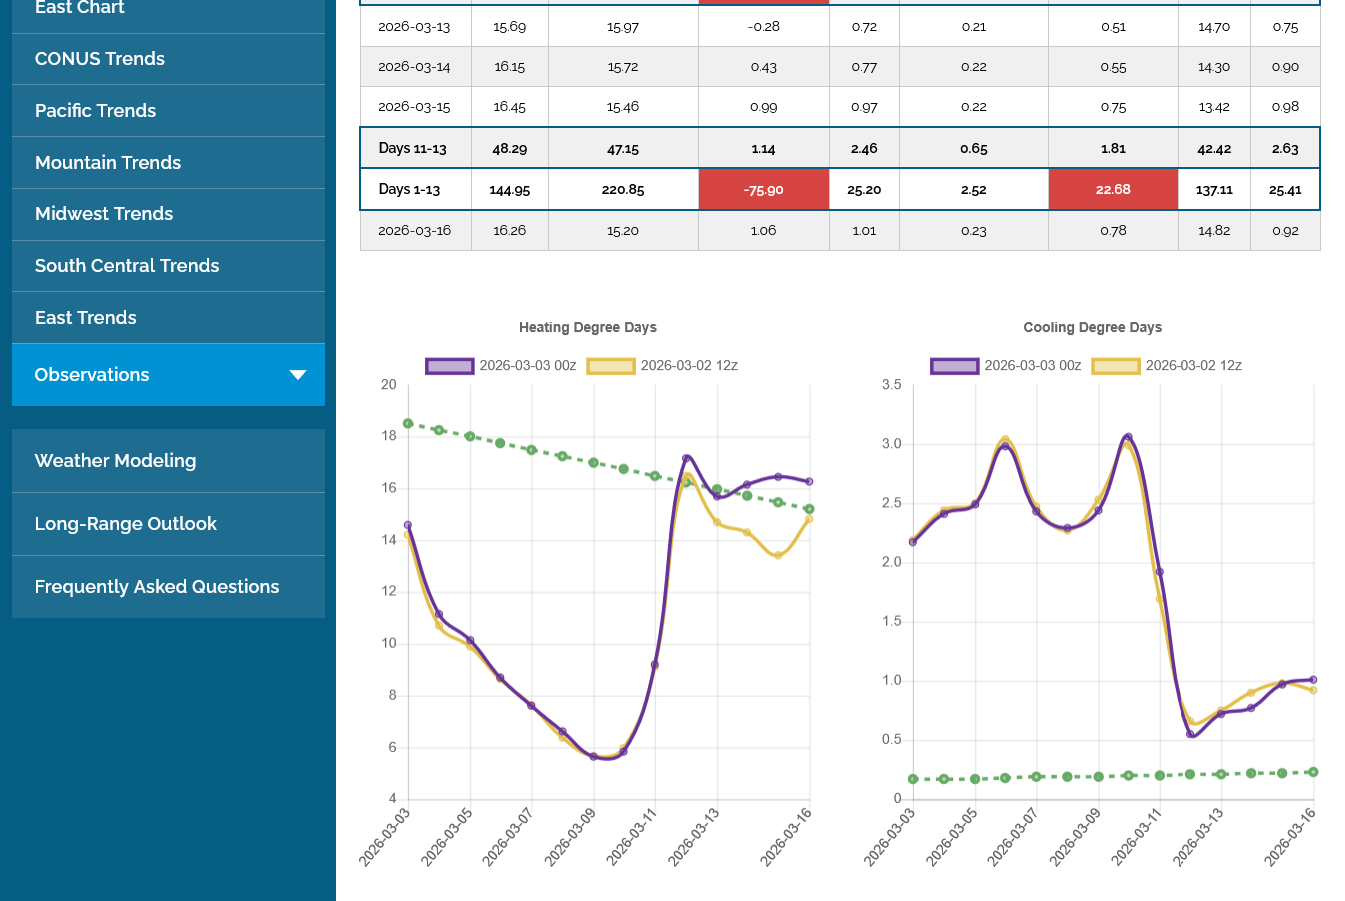This screenshot has height=901, width=1345.
Task: Go to Mountain Trends page
Action: click(x=108, y=163)
